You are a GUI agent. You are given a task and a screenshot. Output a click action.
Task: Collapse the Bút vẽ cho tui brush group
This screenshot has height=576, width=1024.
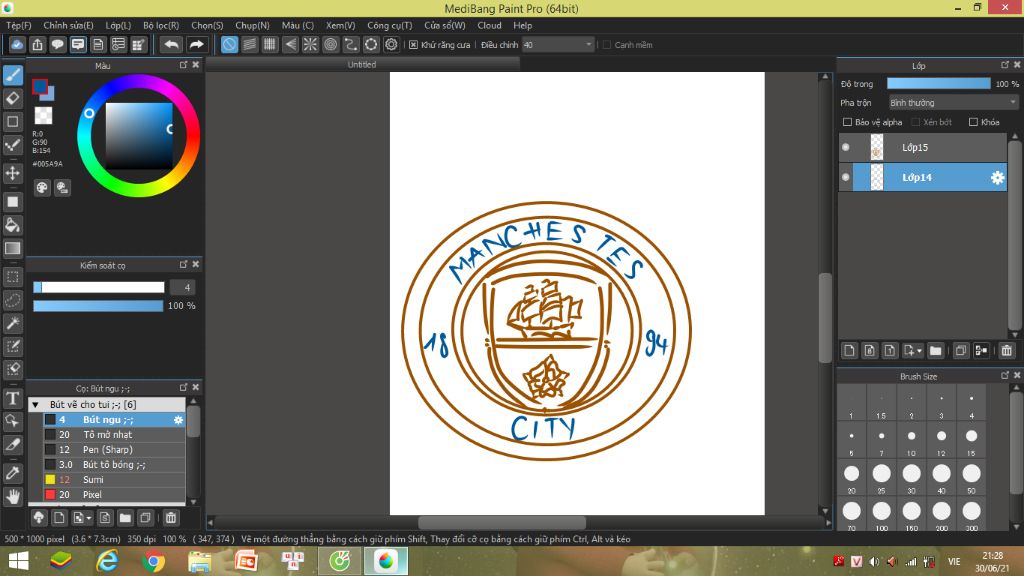click(36, 404)
